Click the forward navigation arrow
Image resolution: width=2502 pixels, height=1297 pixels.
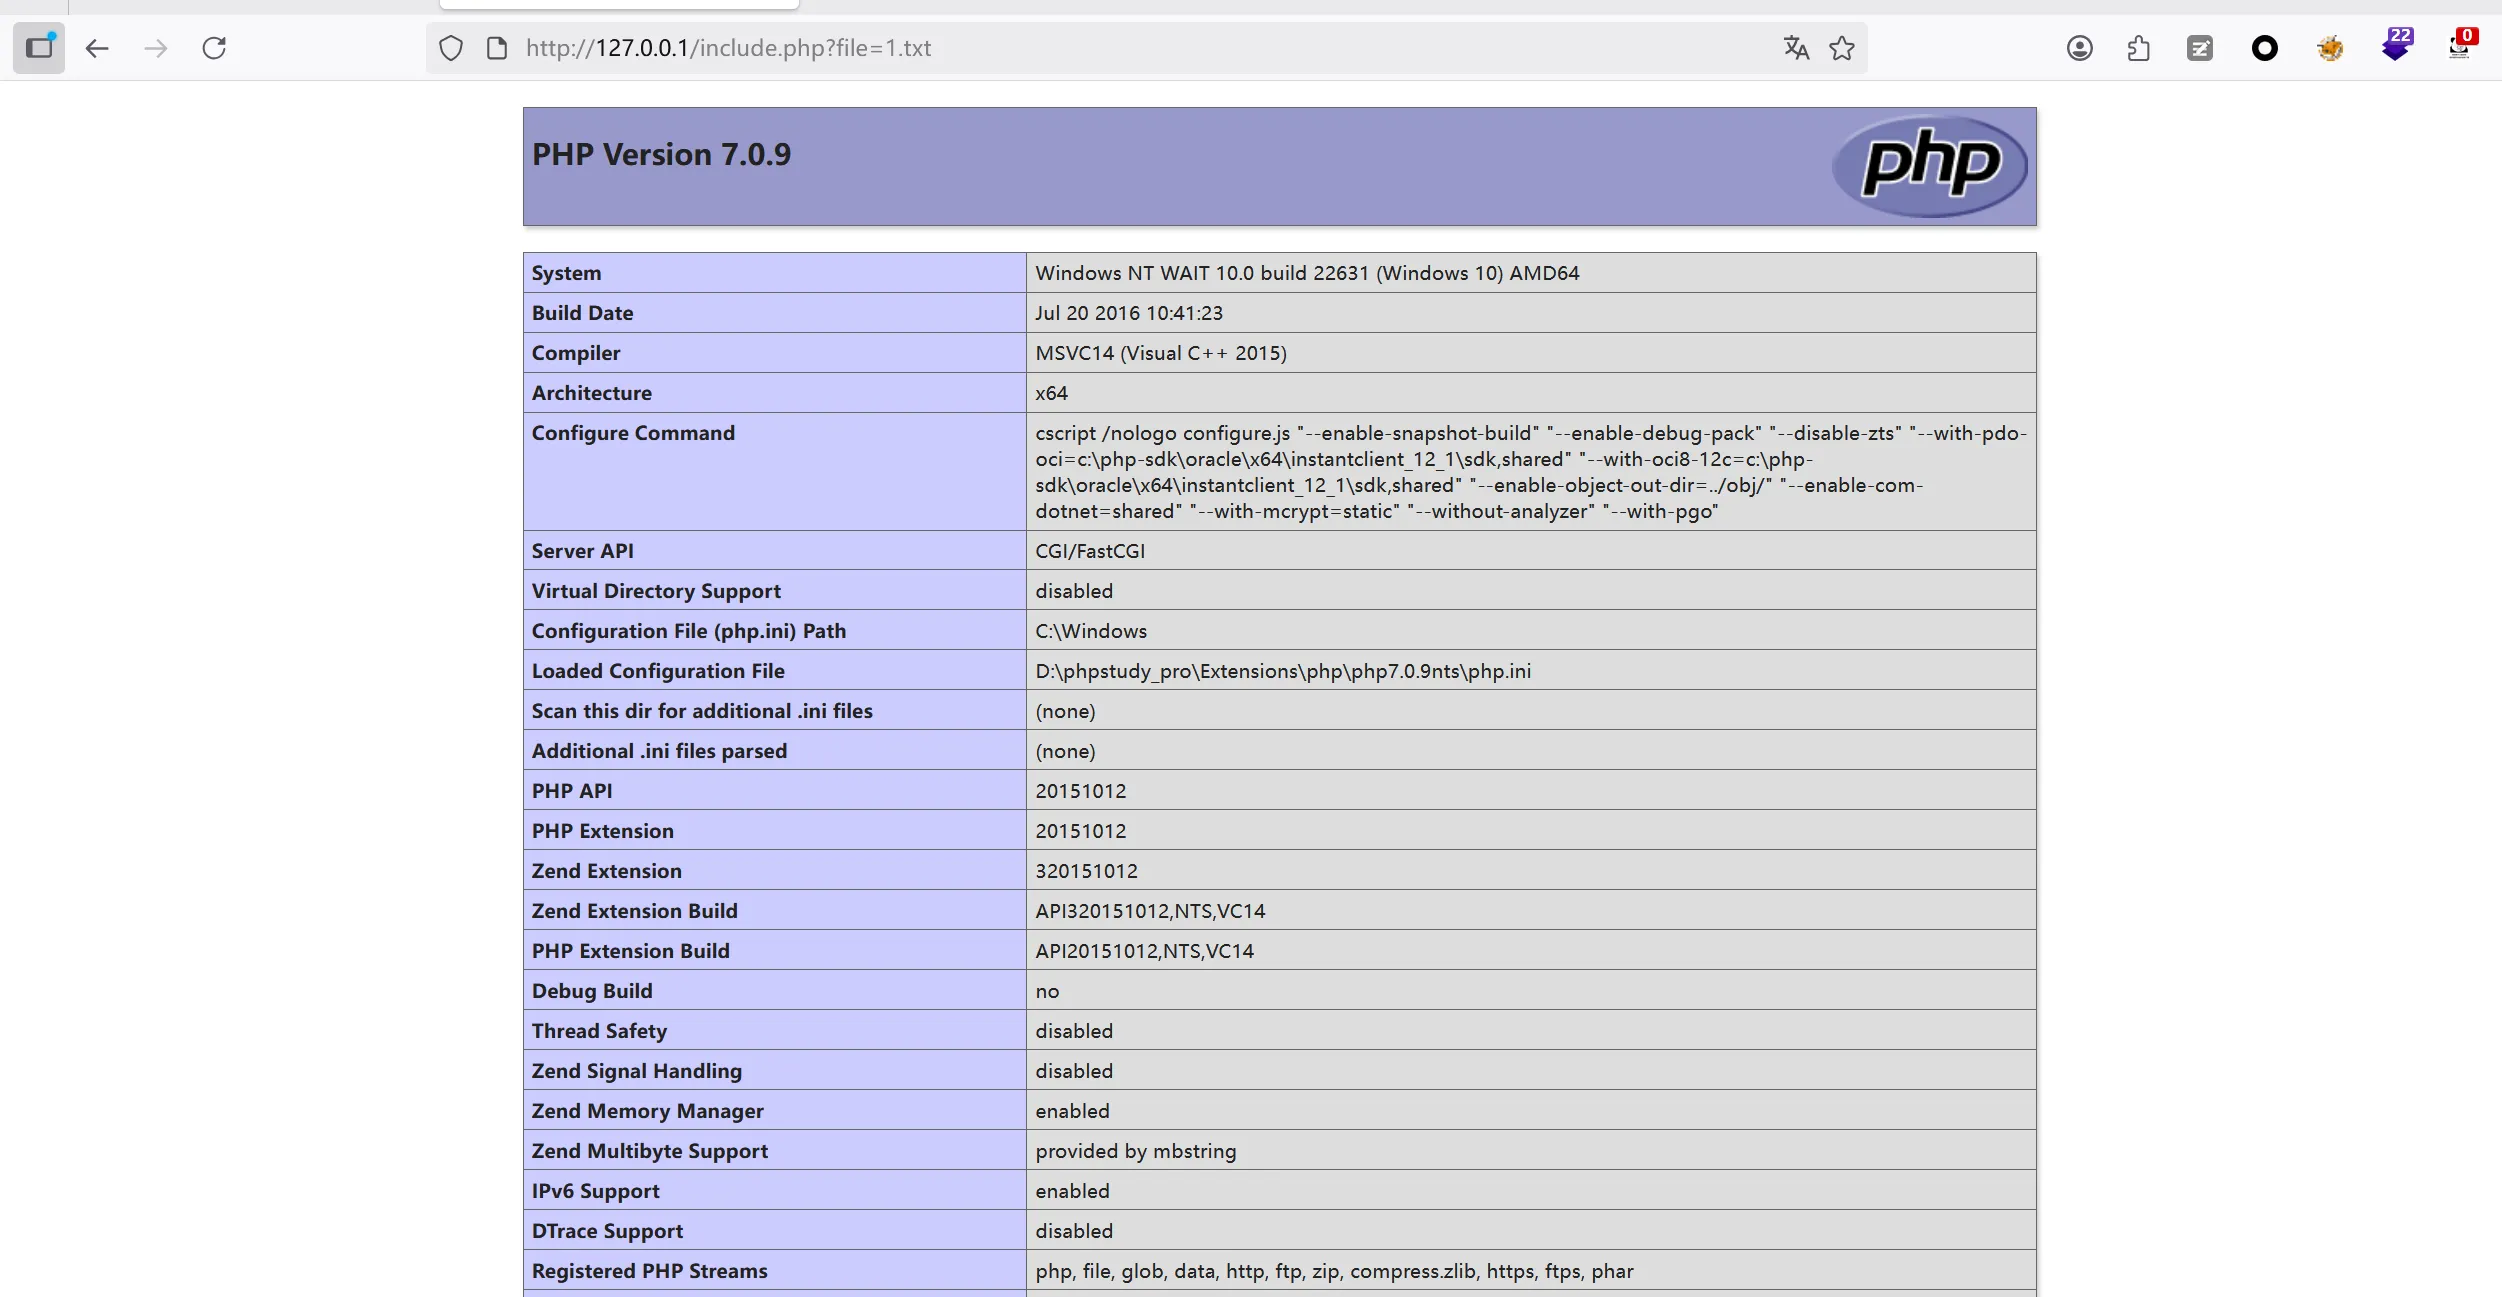point(155,48)
